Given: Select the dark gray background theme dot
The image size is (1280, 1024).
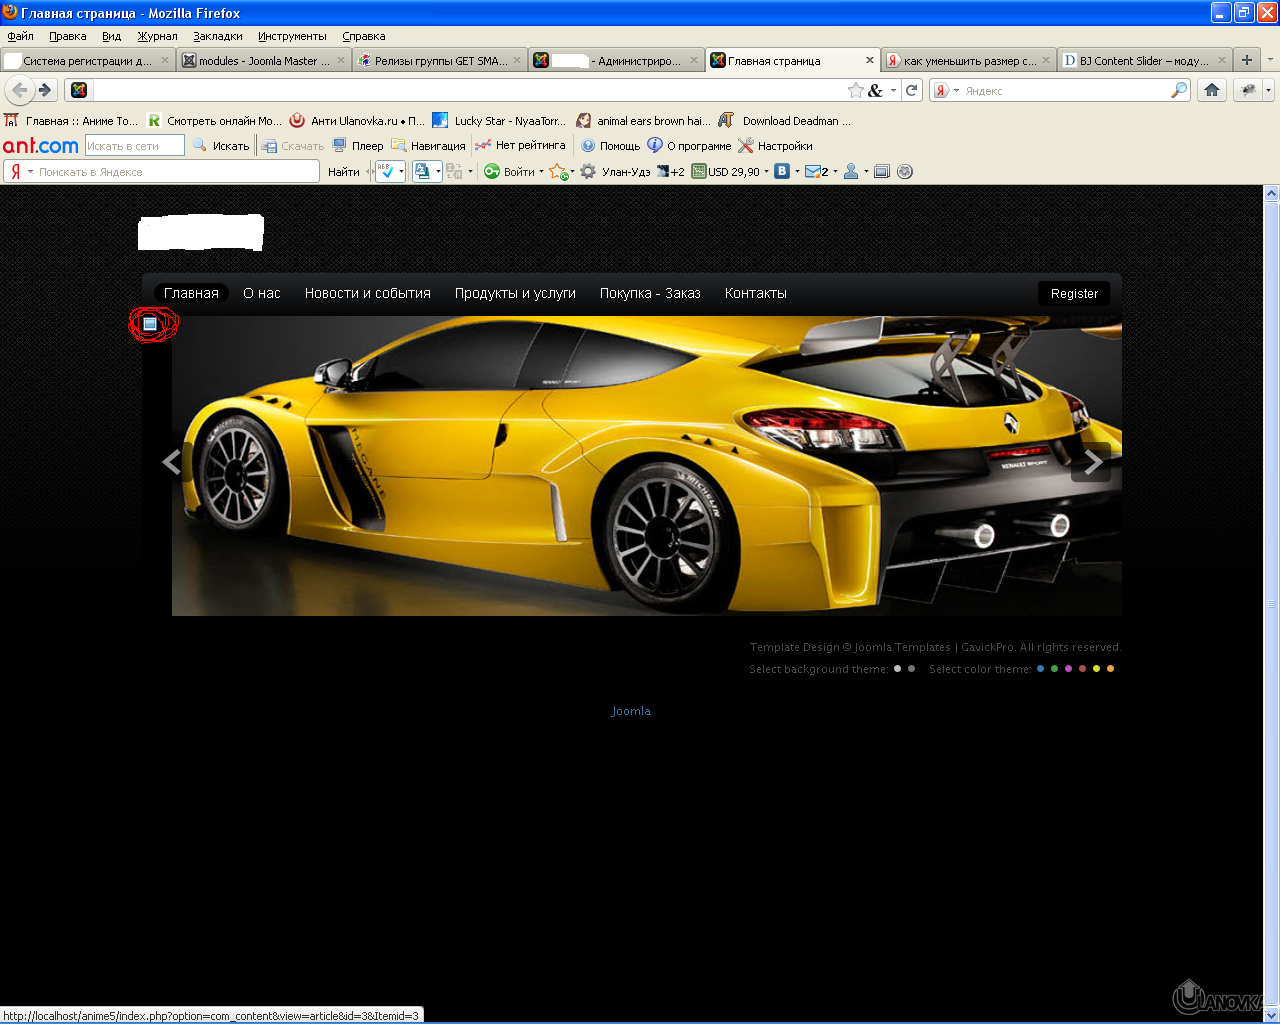Looking at the screenshot, I should click(x=911, y=669).
